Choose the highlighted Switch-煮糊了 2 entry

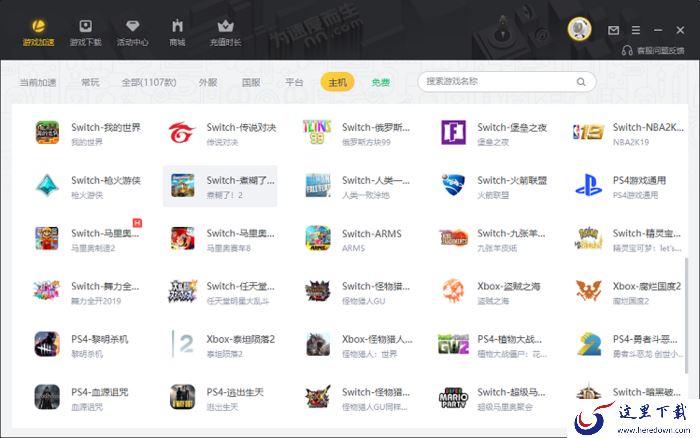pyautogui.click(x=220, y=186)
